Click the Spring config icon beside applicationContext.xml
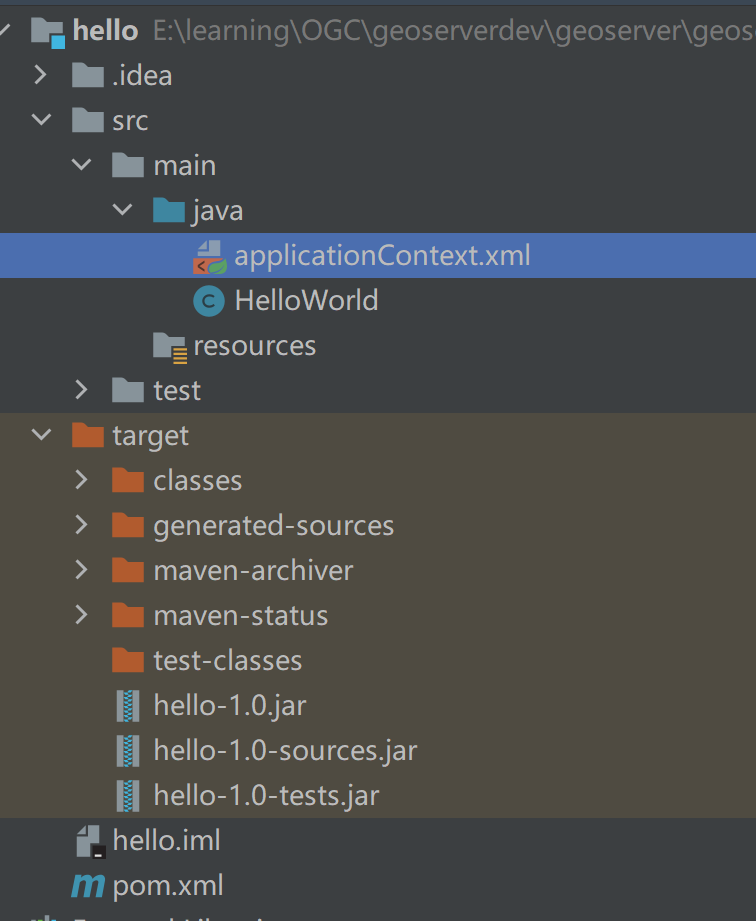This screenshot has width=756, height=921. 209,256
